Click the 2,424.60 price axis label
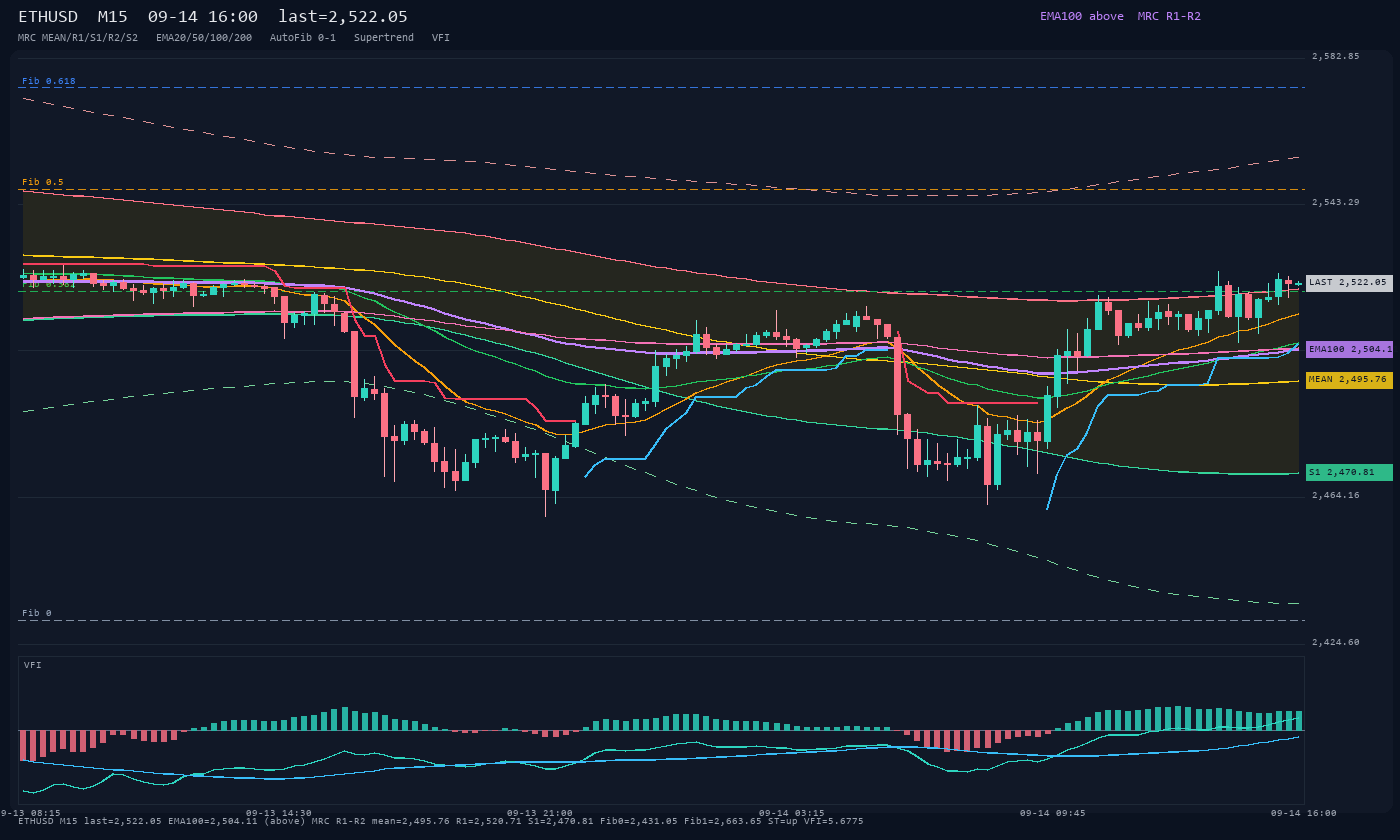The width and height of the screenshot is (1400, 840). pyautogui.click(x=1336, y=642)
